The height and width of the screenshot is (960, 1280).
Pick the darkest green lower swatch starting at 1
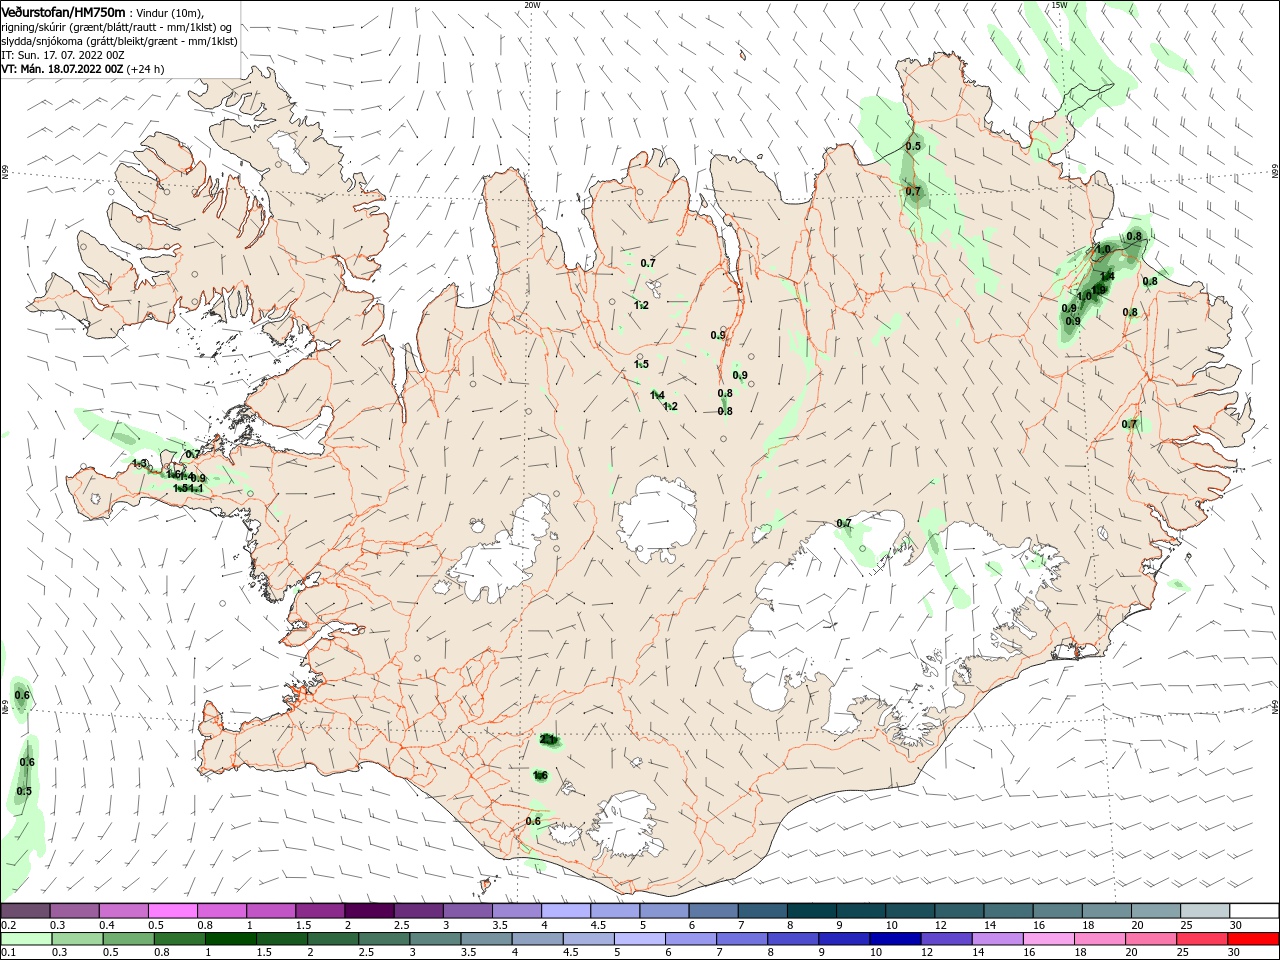click(x=230, y=939)
